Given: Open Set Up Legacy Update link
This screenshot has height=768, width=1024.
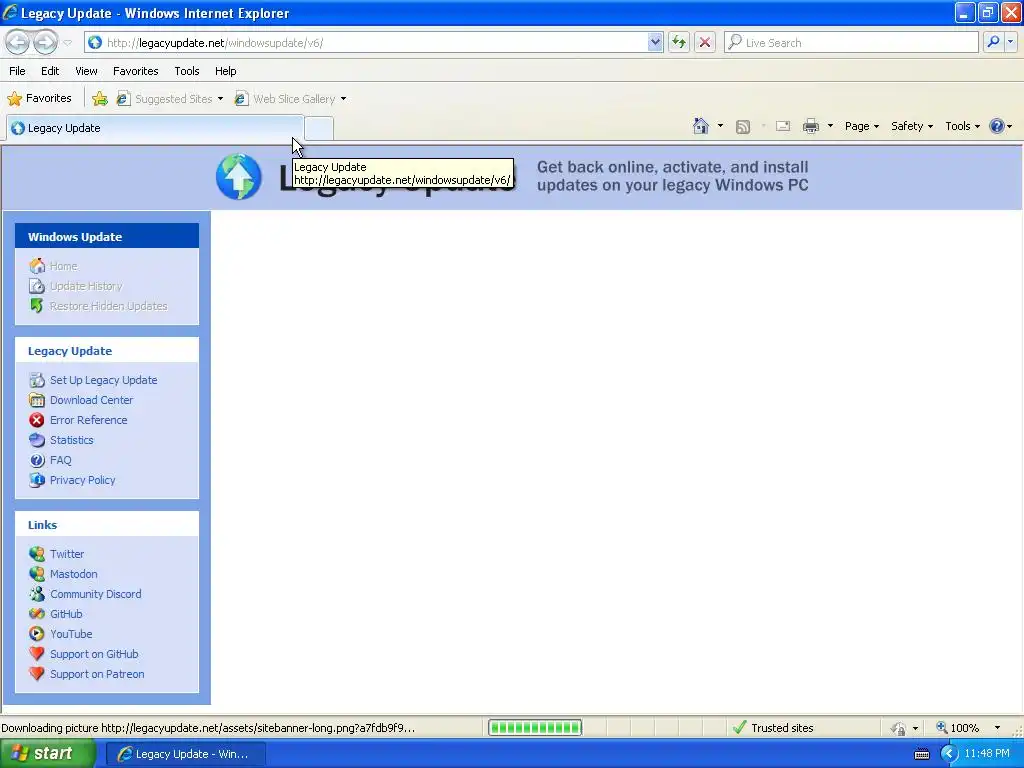Looking at the screenshot, I should [x=103, y=380].
